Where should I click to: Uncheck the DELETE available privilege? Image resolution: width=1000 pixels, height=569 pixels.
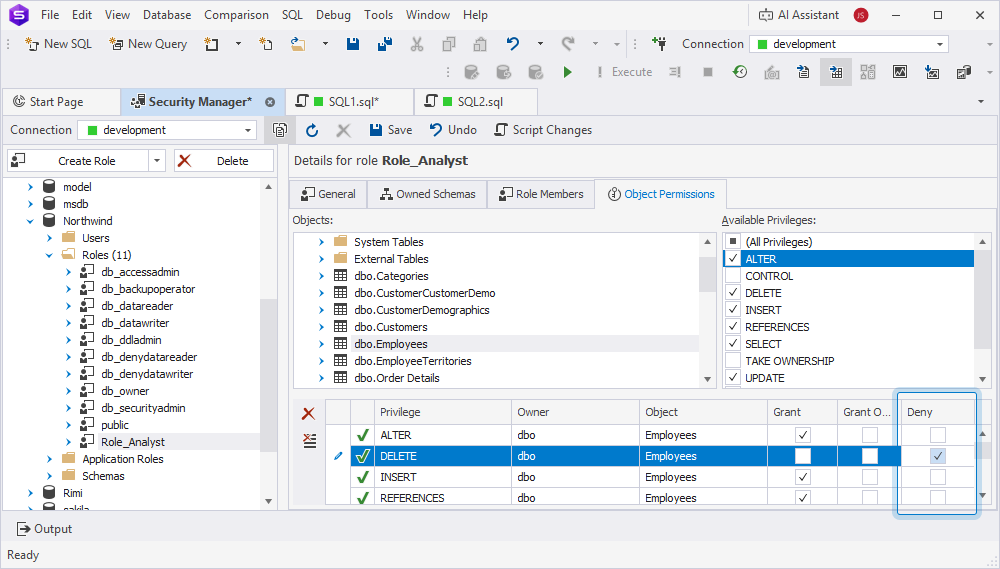click(733, 293)
